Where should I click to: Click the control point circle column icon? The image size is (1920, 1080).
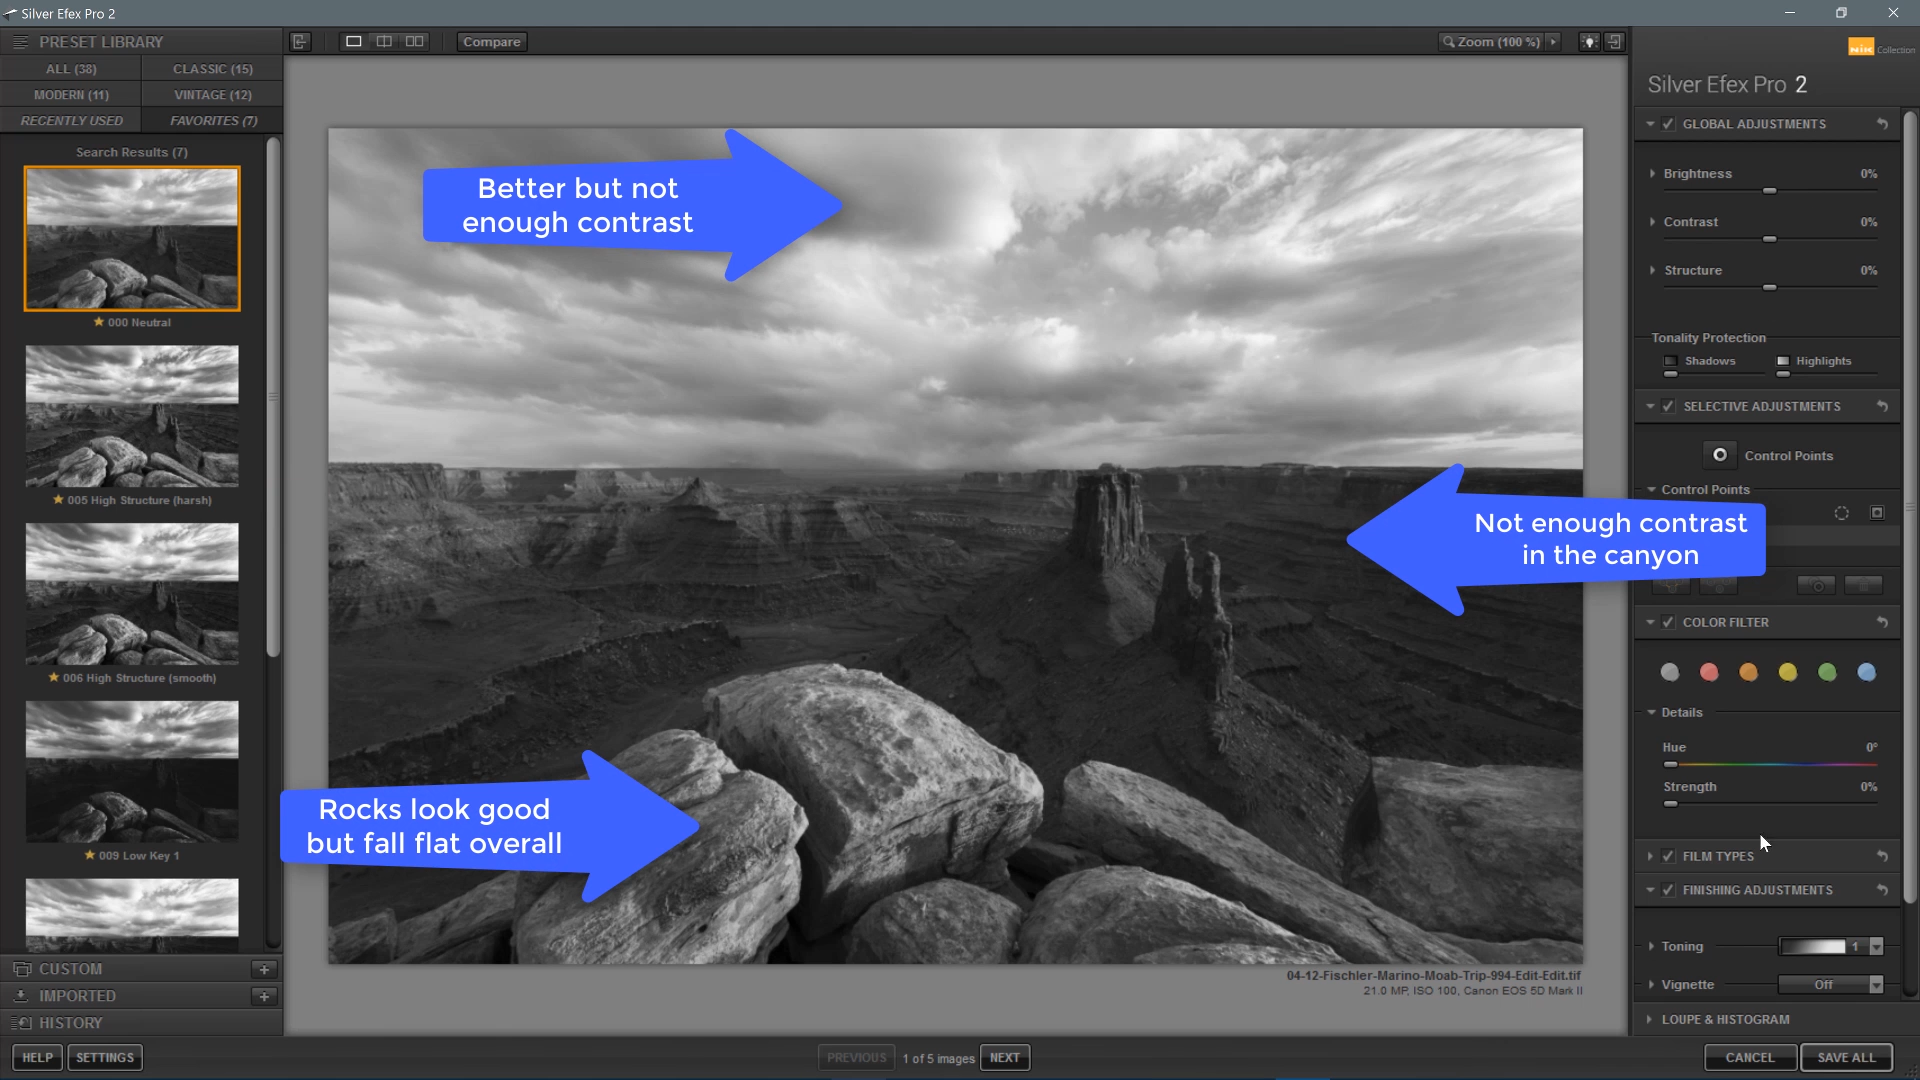click(1842, 513)
